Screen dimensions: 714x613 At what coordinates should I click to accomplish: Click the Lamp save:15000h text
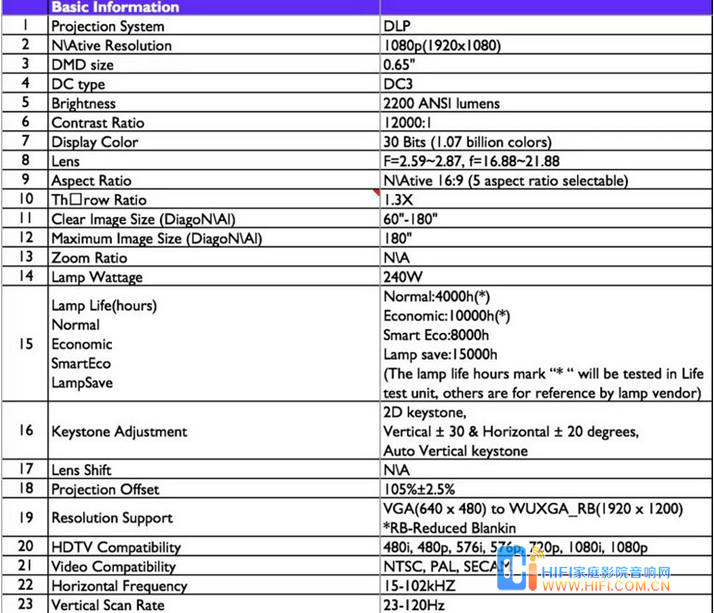[x=440, y=354]
